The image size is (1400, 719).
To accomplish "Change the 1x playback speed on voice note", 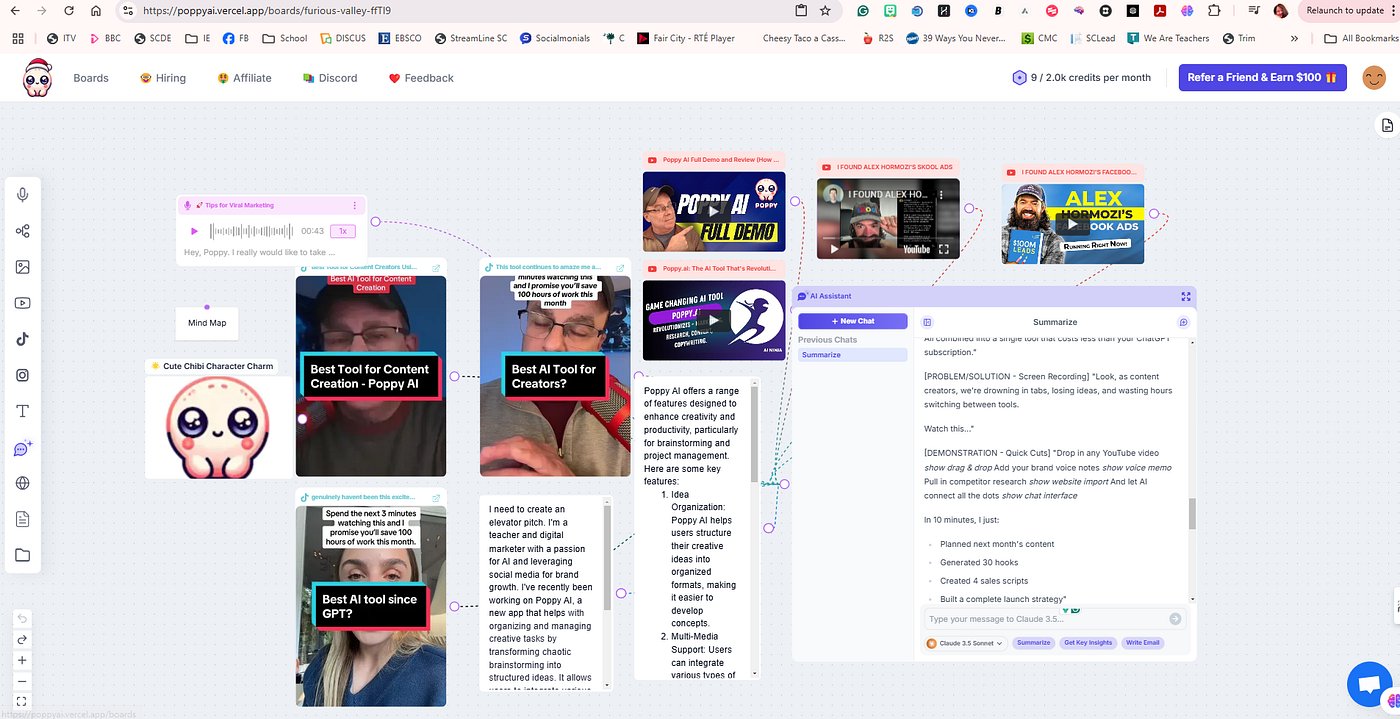I will pos(343,231).
